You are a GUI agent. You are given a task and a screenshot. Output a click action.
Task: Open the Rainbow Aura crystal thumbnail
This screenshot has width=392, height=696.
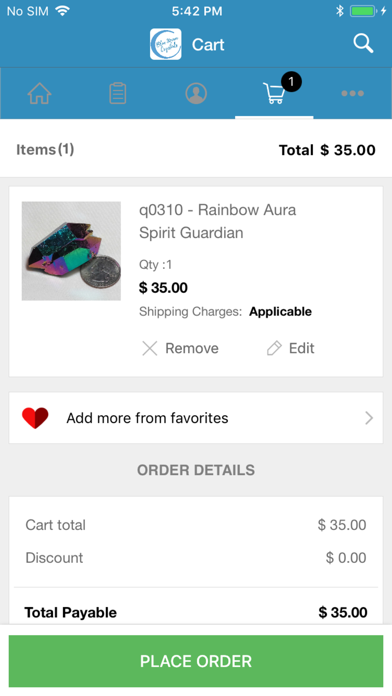71,251
